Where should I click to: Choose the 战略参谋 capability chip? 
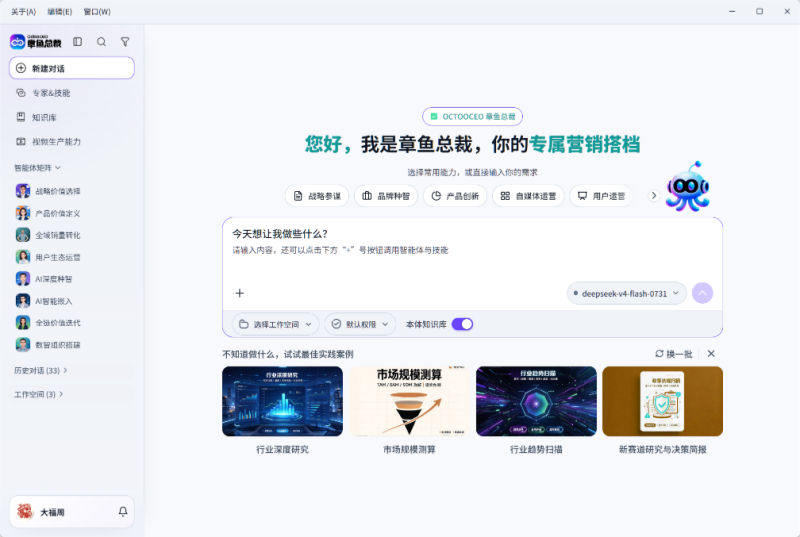click(317, 196)
